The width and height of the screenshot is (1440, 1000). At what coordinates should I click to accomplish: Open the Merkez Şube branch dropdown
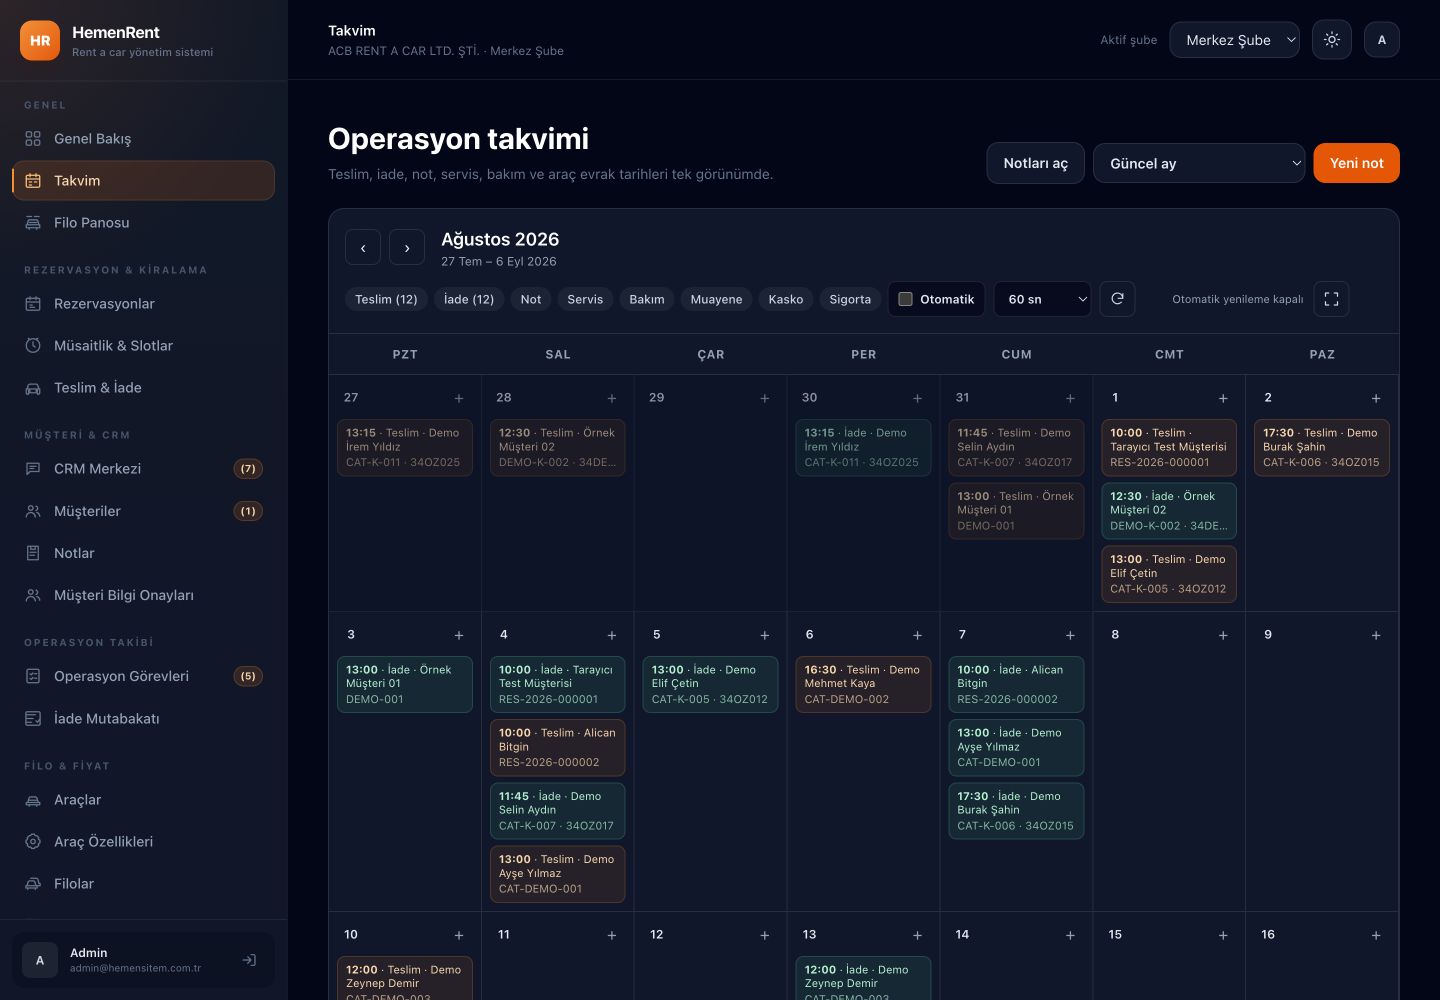(1235, 40)
